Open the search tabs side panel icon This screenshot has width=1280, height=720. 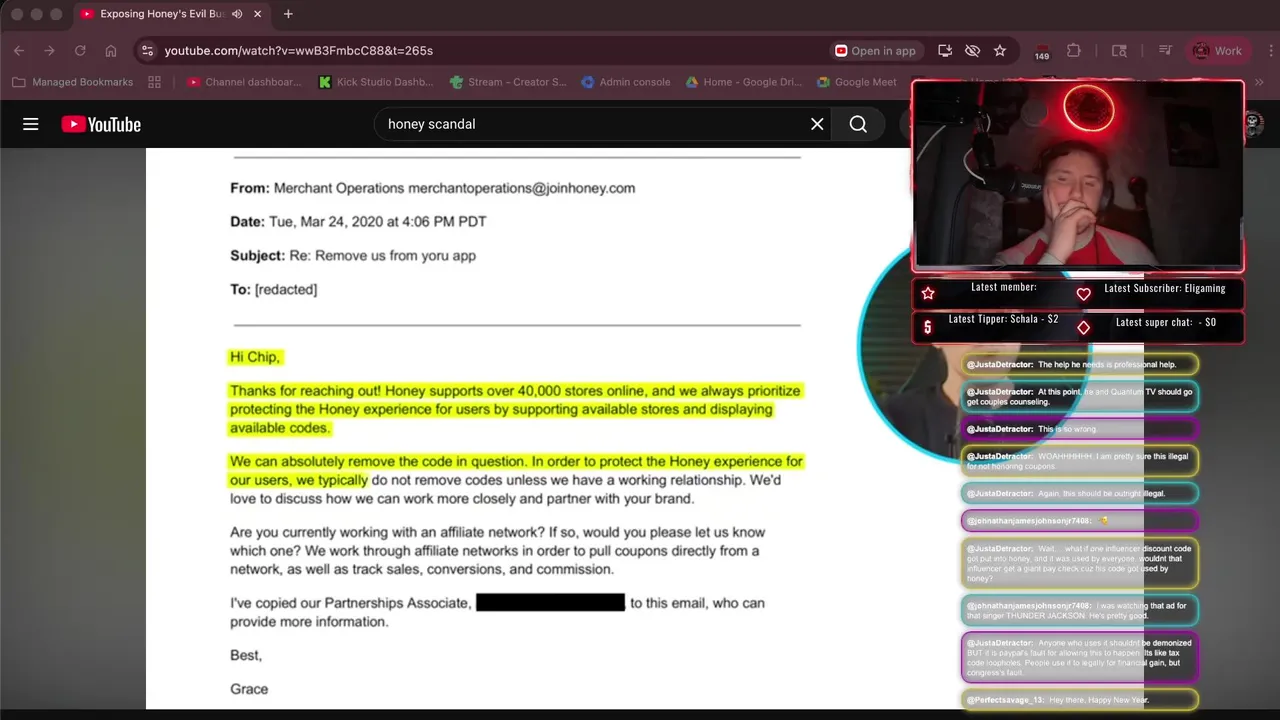point(1119,50)
